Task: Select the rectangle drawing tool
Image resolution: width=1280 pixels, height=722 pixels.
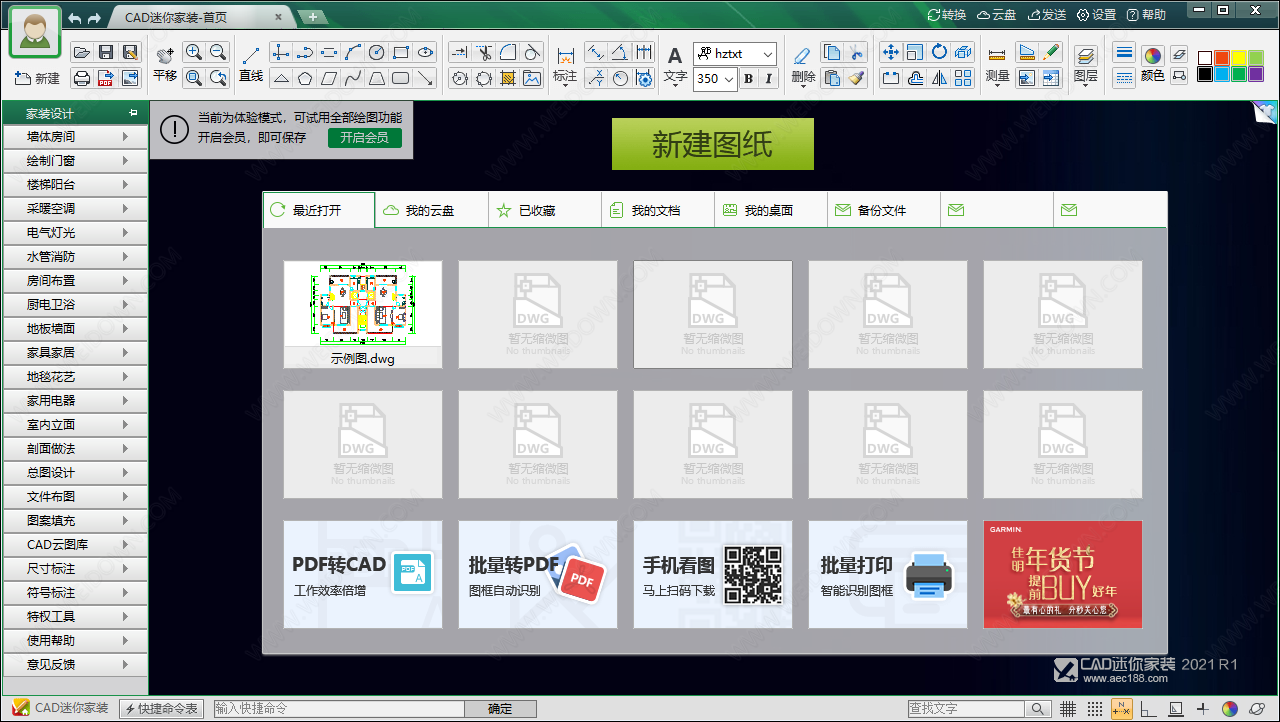Action: point(401,52)
